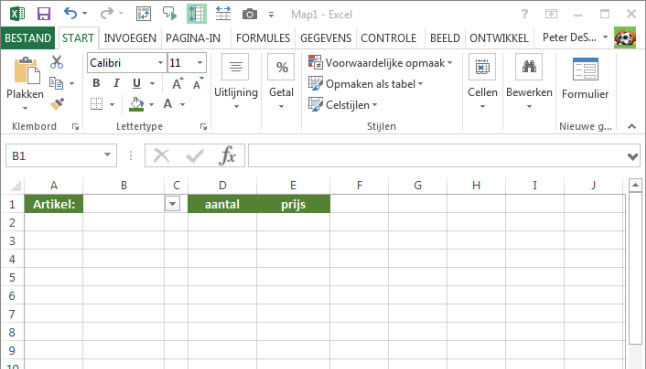
Task: Click the Undo arrow icon
Action: (70, 14)
